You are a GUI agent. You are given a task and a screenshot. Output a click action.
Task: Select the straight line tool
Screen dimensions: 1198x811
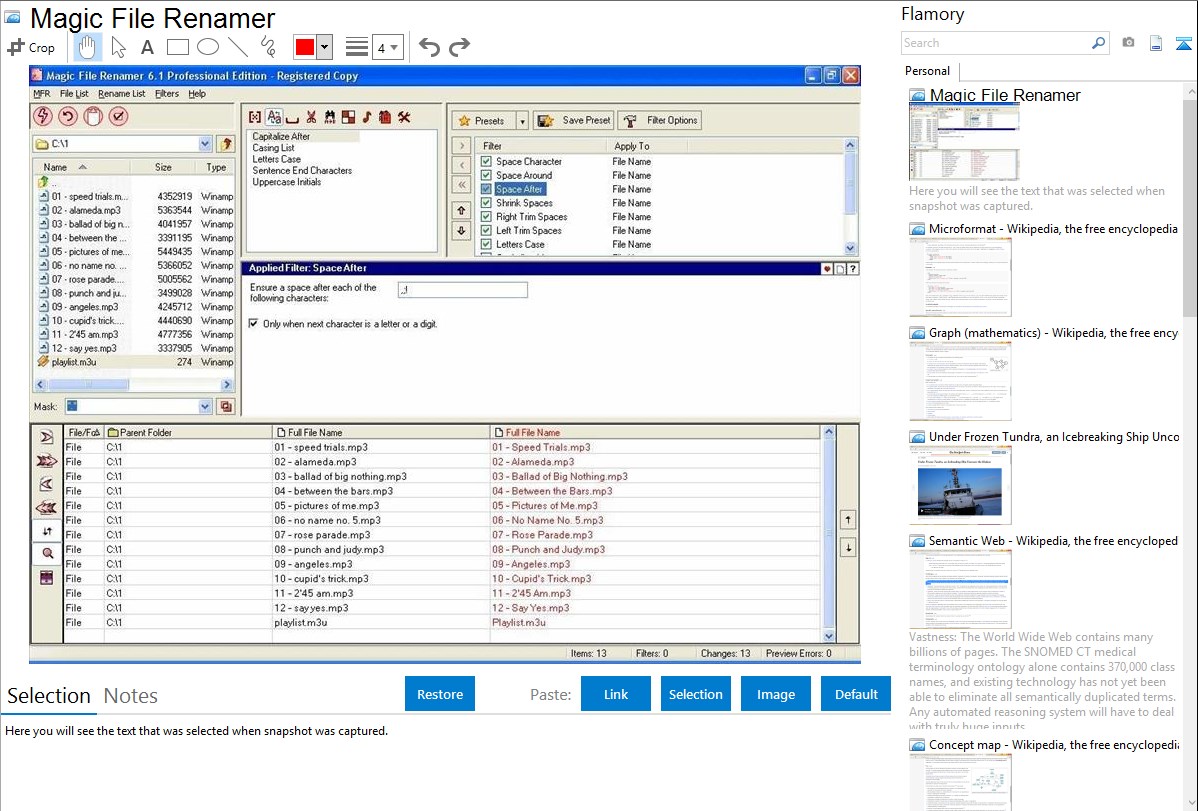pos(238,47)
